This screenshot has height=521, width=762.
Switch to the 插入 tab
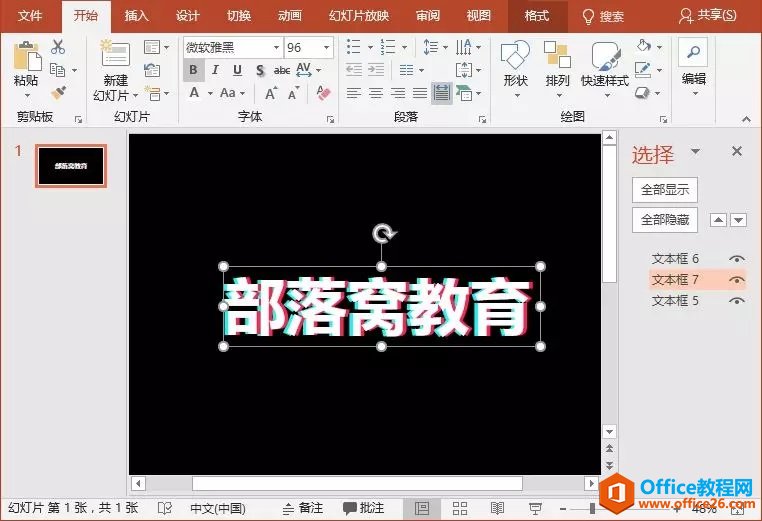point(137,16)
